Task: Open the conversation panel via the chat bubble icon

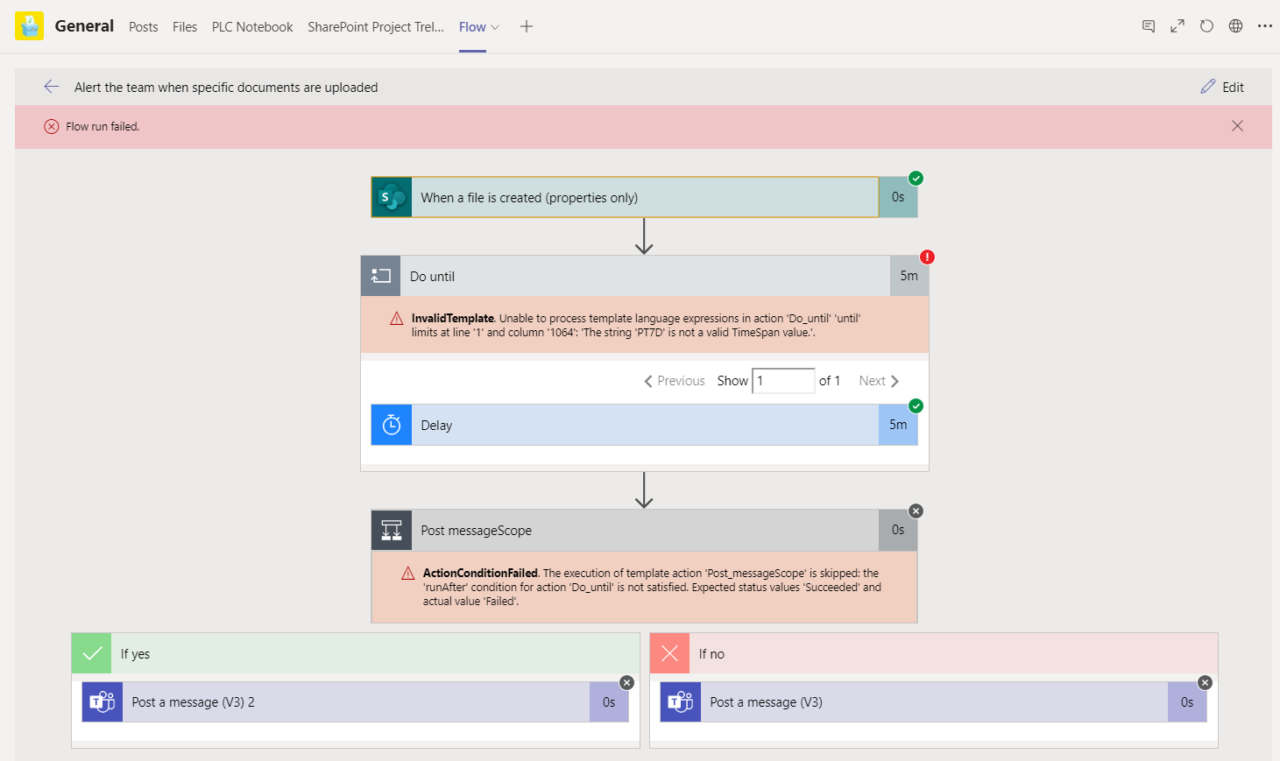Action: [1148, 26]
